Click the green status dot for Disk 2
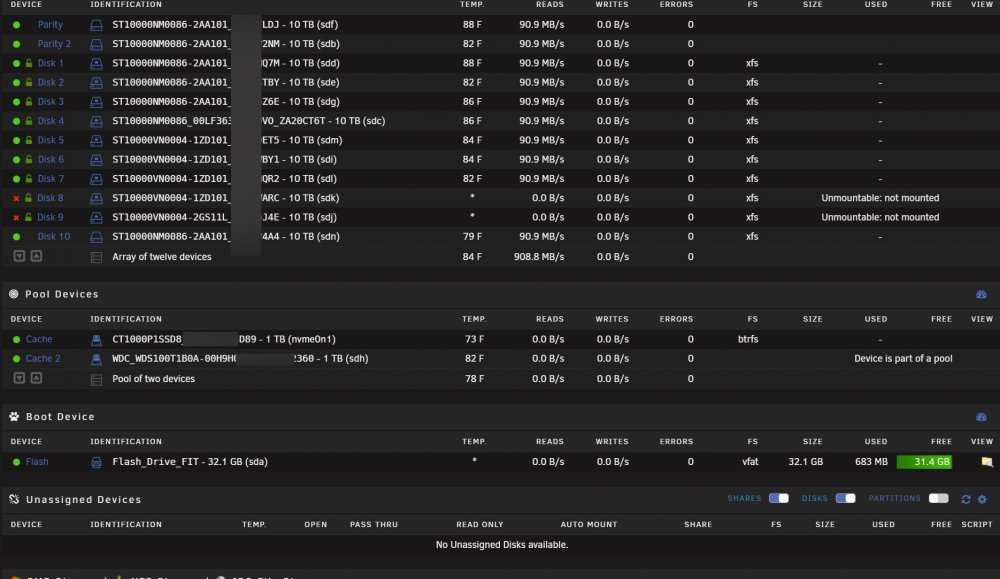The width and height of the screenshot is (1000, 579). [x=17, y=83]
